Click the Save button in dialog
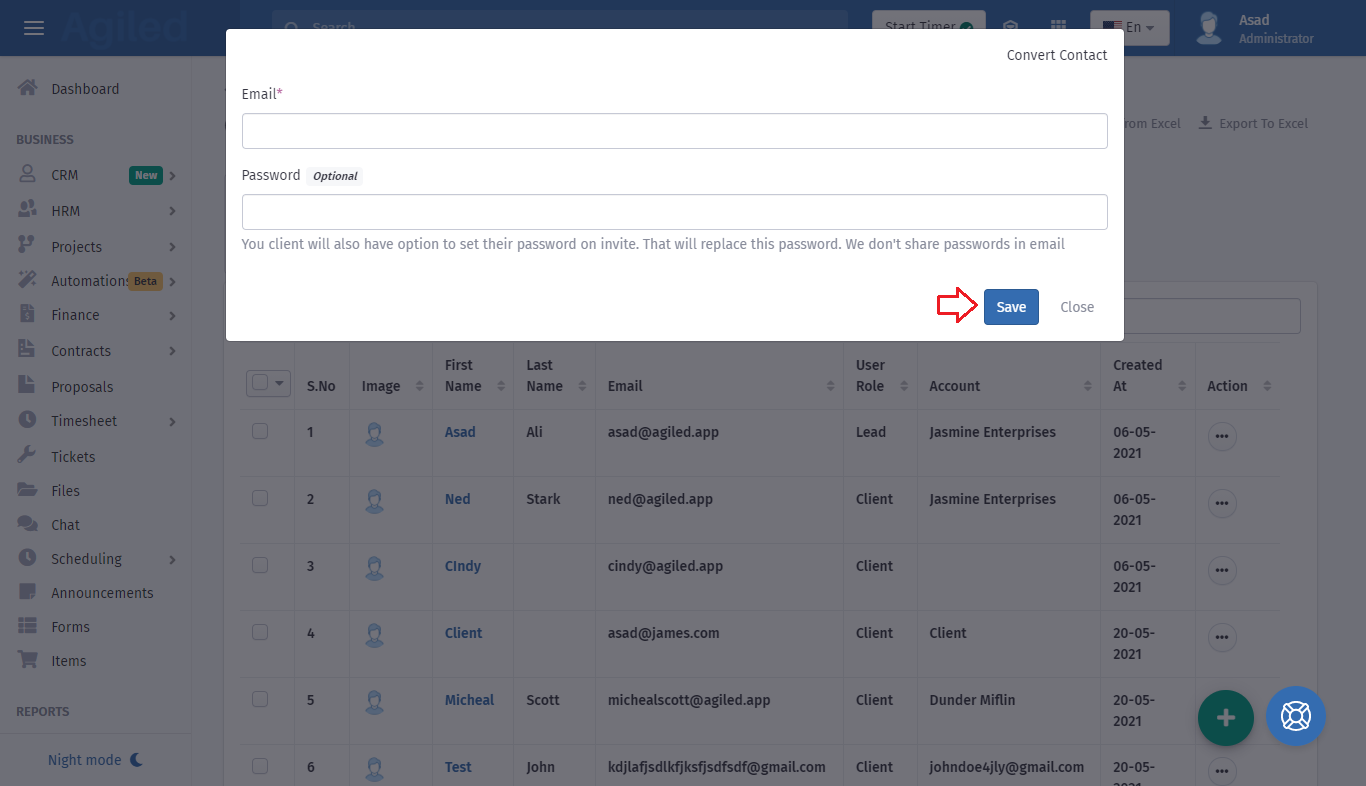This screenshot has width=1366, height=786. coord(1011,307)
